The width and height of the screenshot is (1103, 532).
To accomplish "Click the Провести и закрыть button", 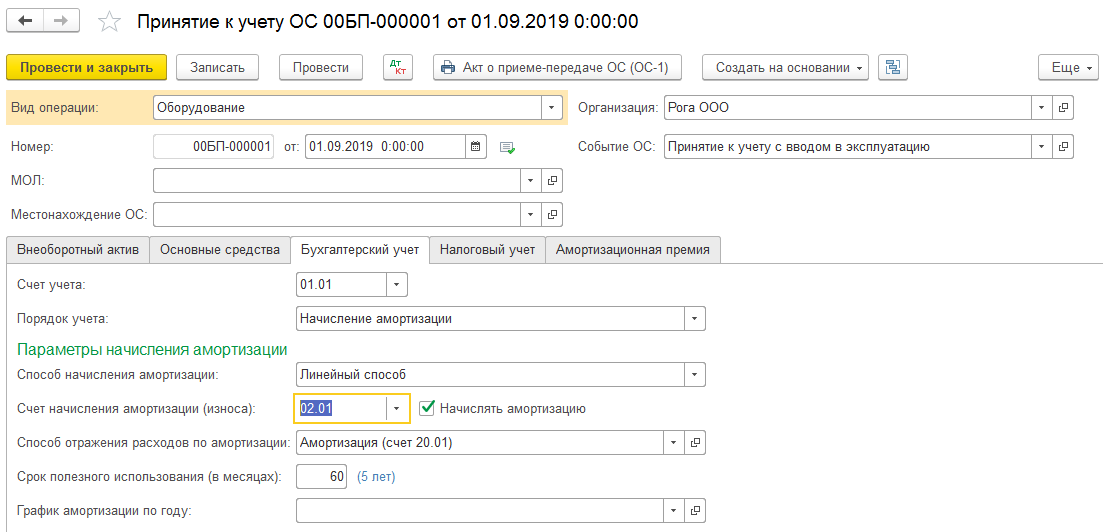I will click(x=86, y=67).
